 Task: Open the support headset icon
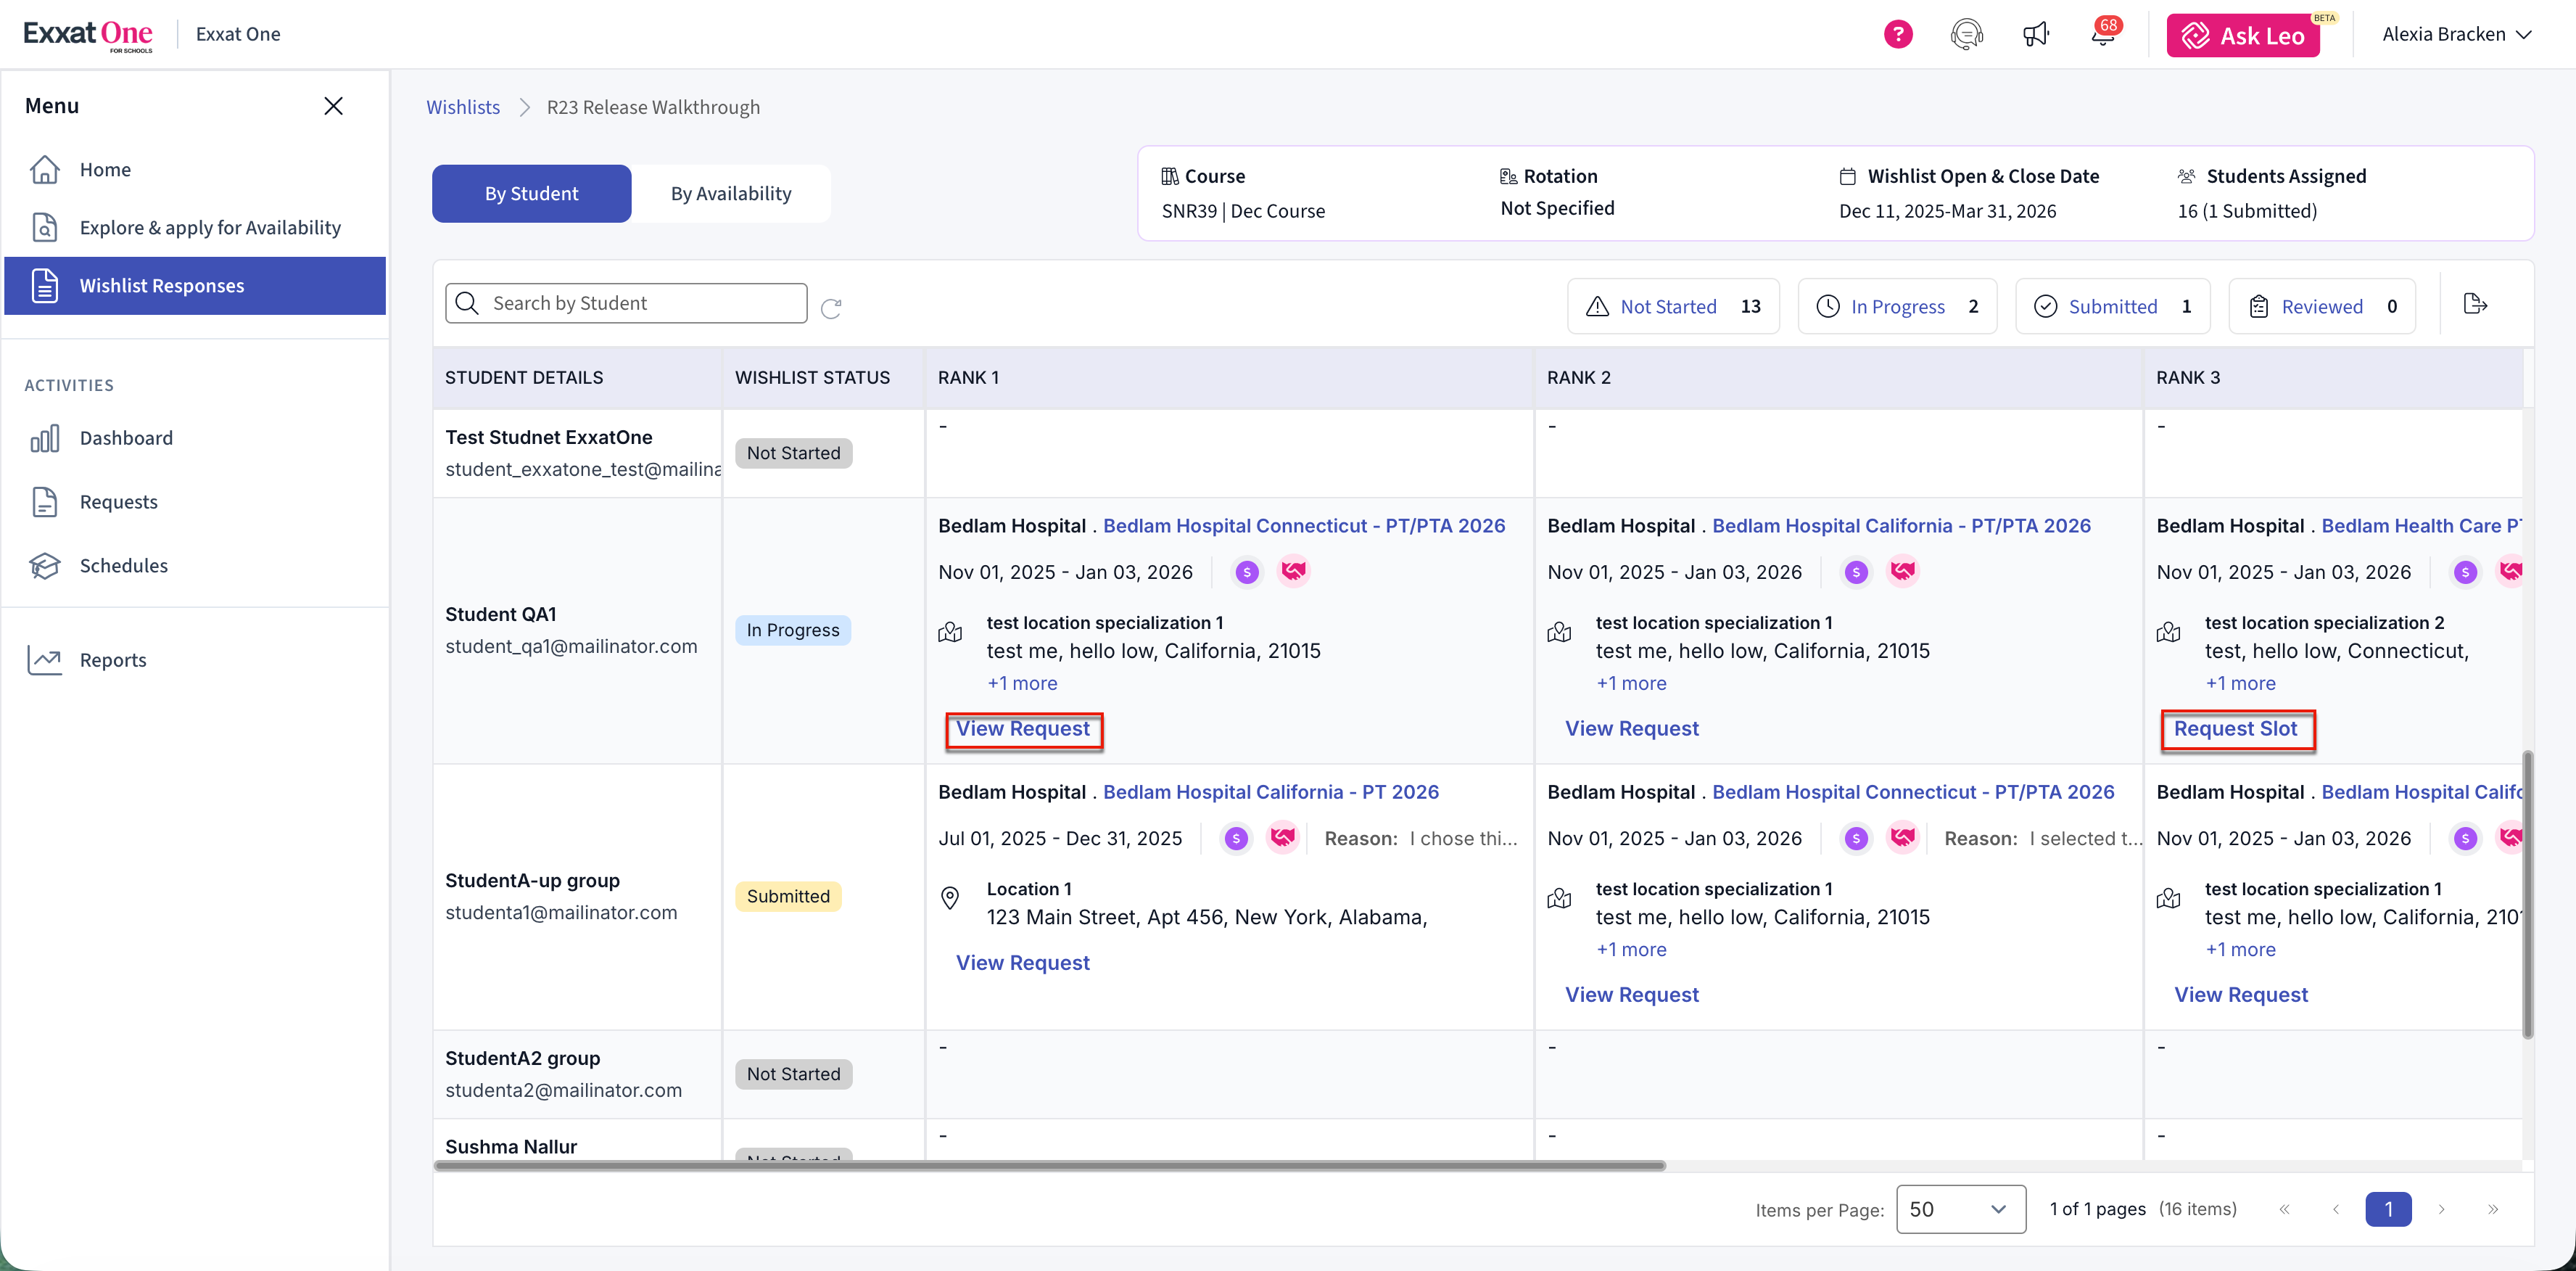pyautogui.click(x=1966, y=34)
